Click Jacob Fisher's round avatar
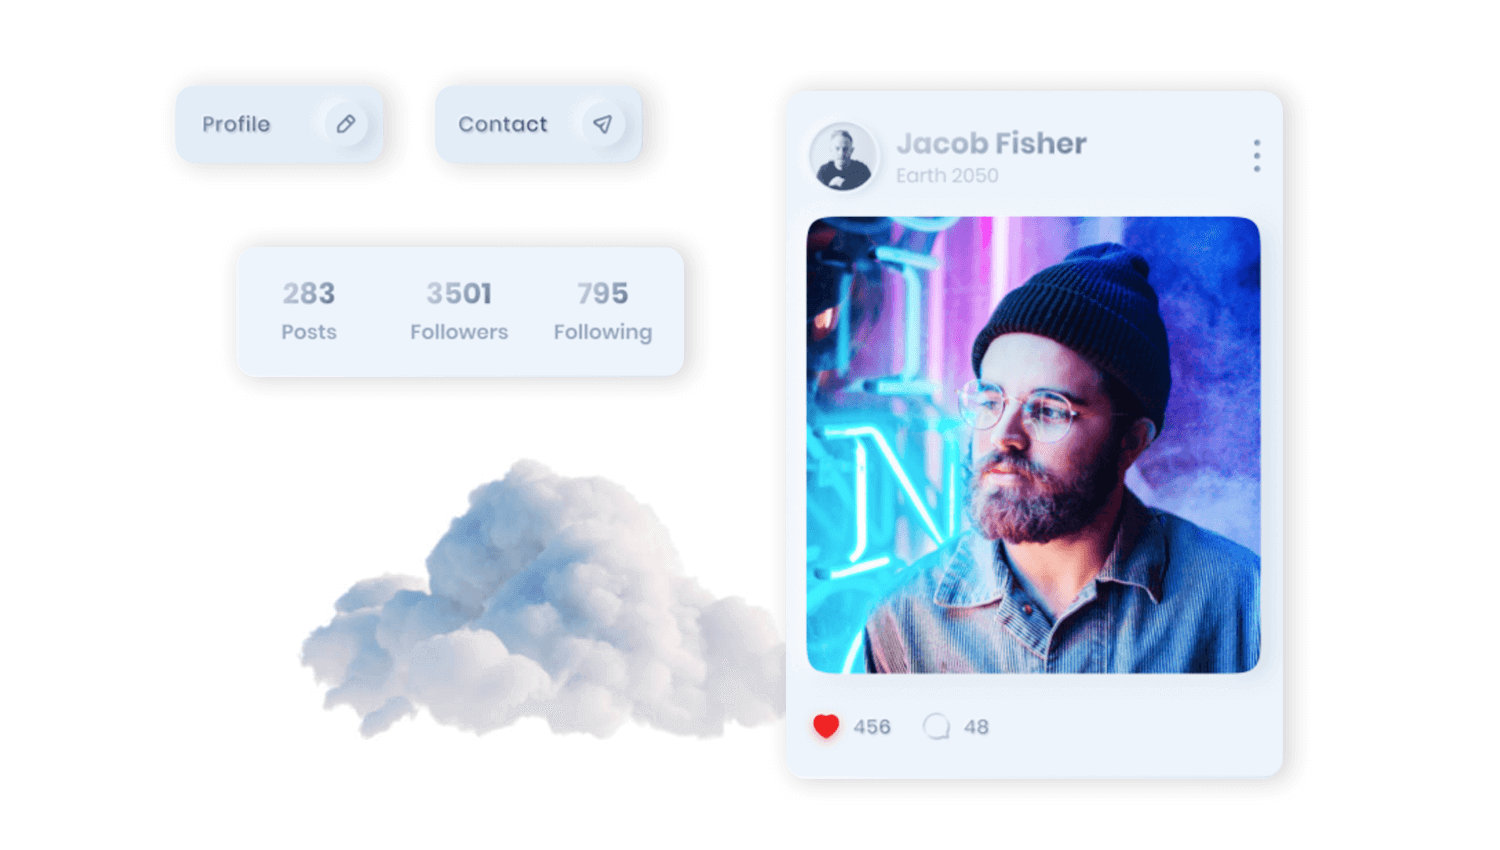The image size is (1500, 850). tap(843, 157)
